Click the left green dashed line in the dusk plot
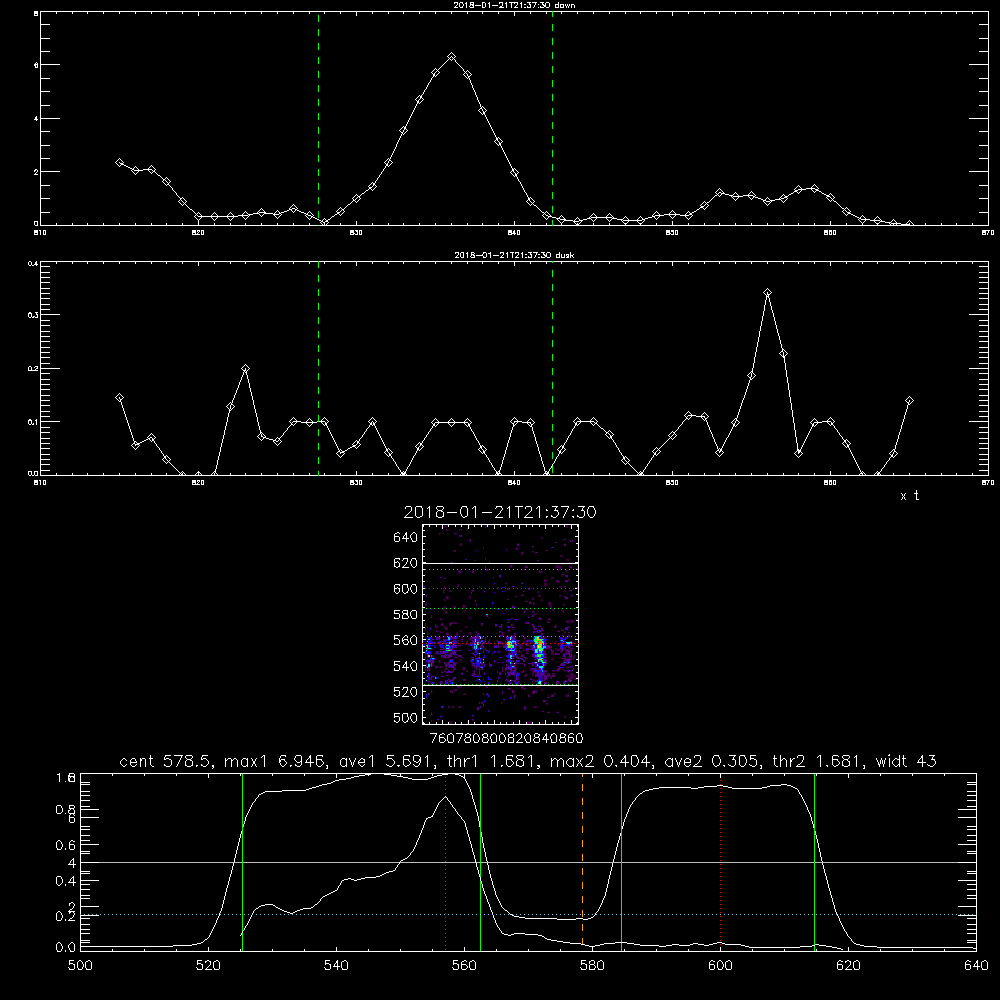The width and height of the screenshot is (1000, 1000). (318, 369)
